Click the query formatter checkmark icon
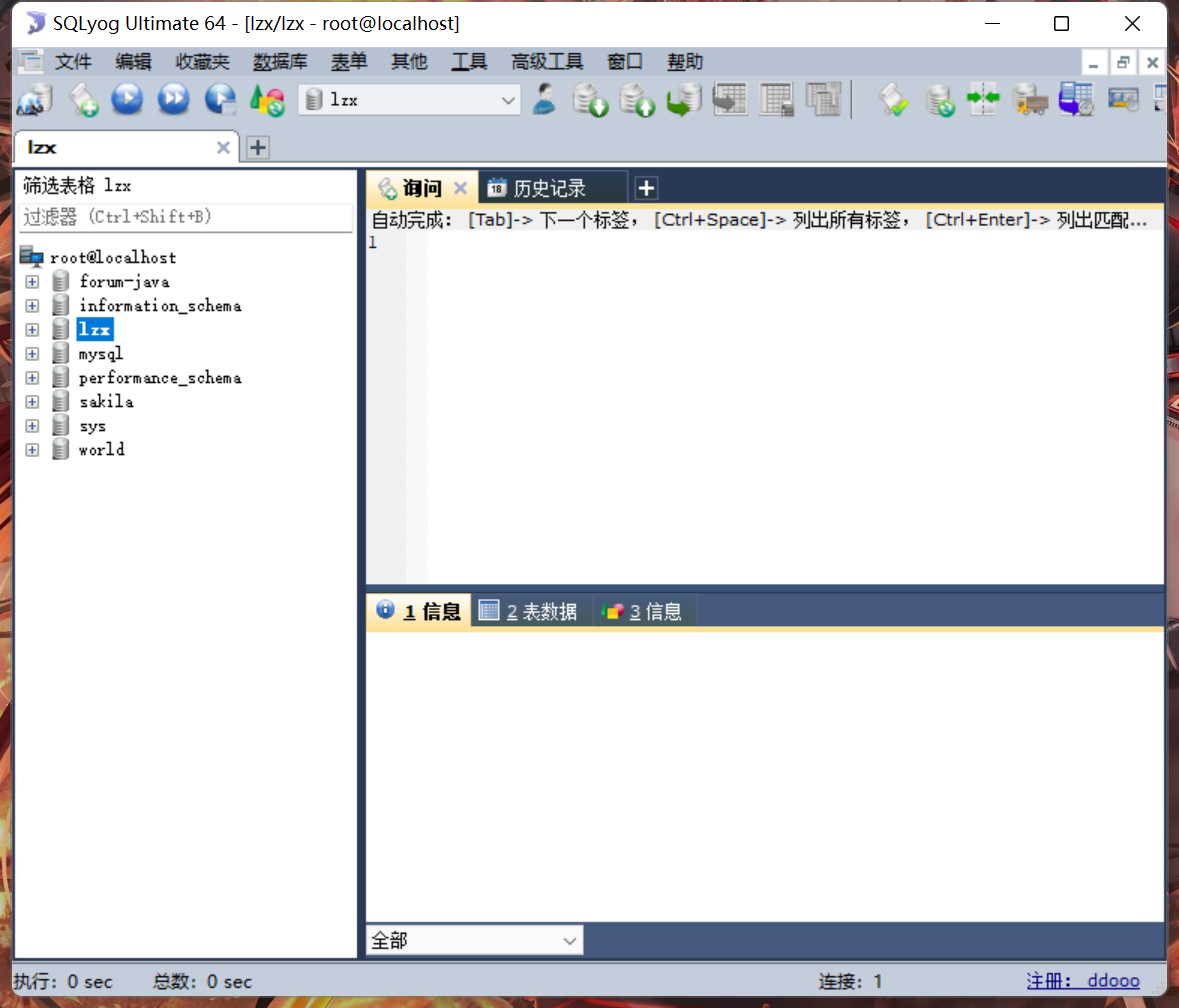Screen dimensions: 1179x1008 coord(893,99)
